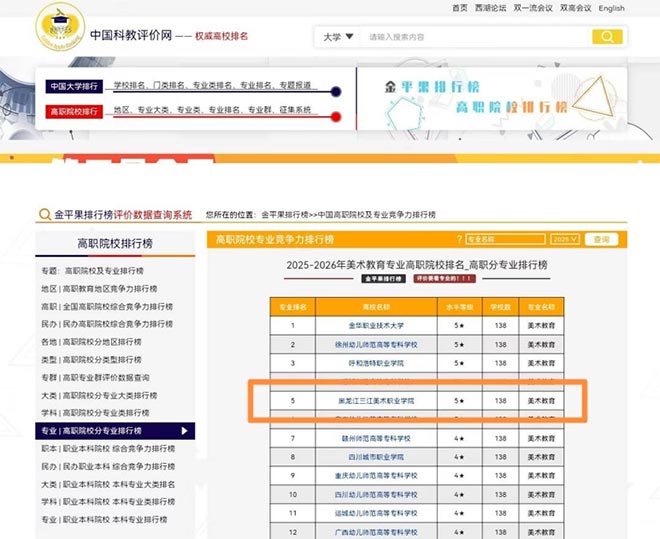Click the black 金平果排行榜 tag button
Image resolution: width=660 pixels, height=539 pixels.
pos(384,279)
